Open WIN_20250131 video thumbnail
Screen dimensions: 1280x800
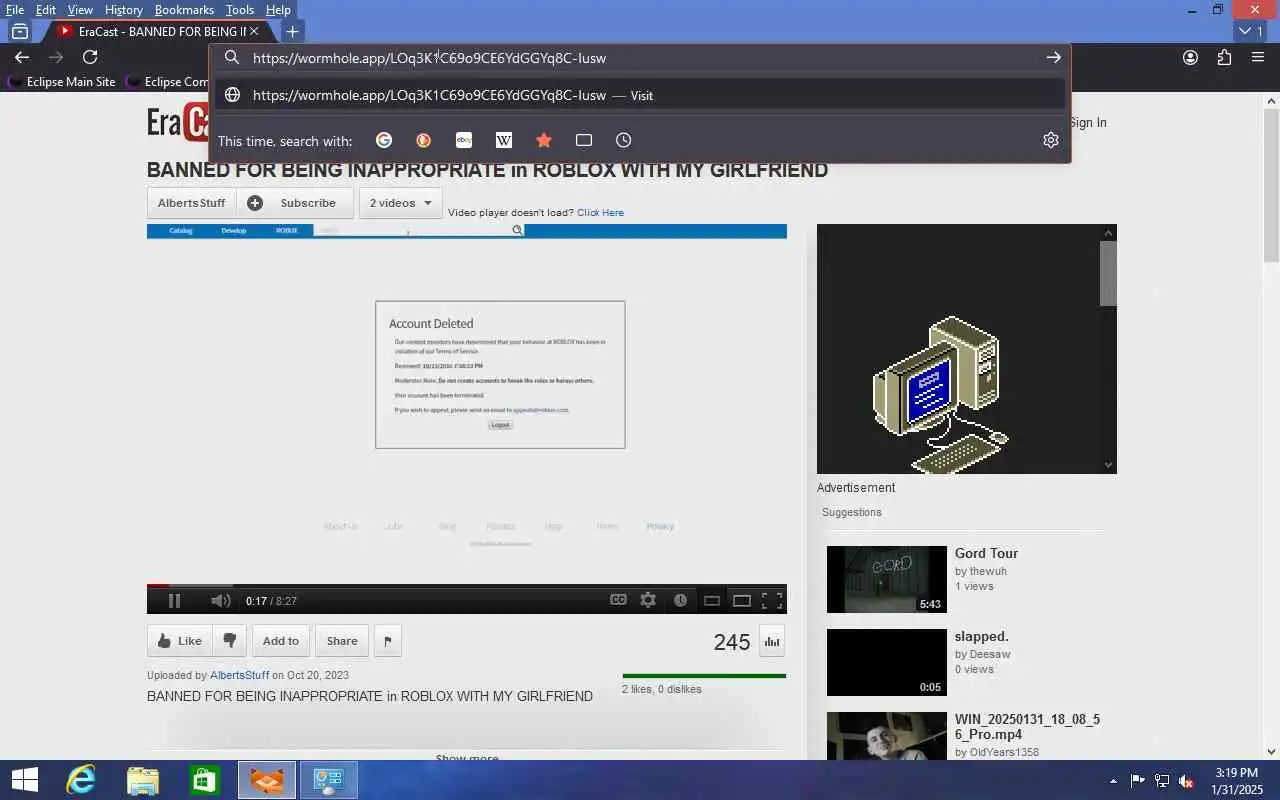click(886, 736)
